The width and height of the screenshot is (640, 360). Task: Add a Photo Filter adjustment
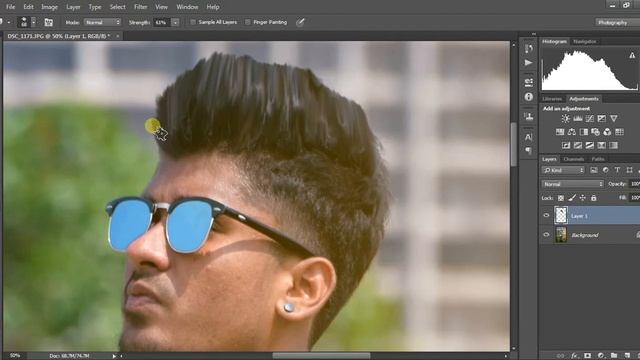tap(596, 132)
